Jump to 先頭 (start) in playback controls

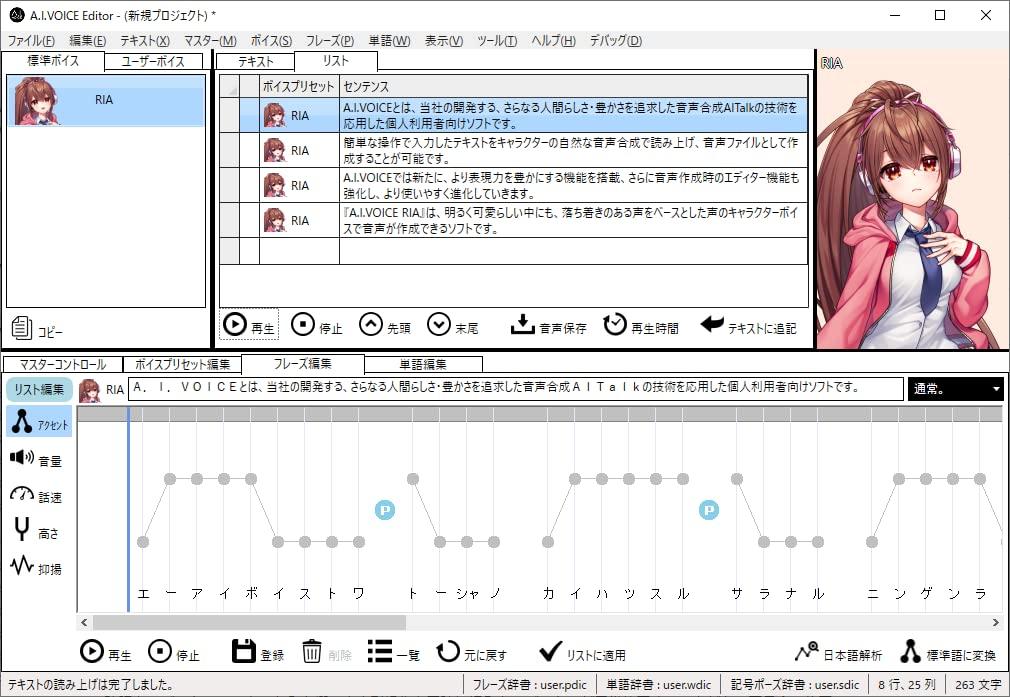coord(367,323)
